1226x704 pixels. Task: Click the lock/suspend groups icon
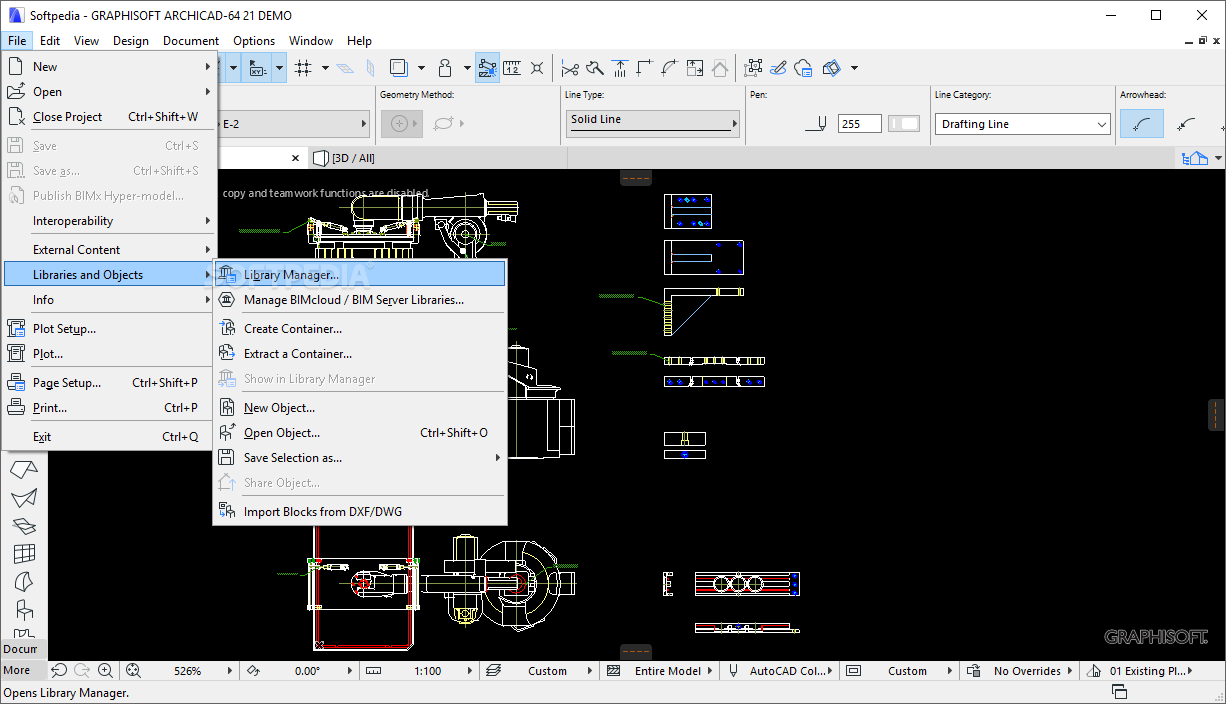pyautogui.click(x=445, y=68)
